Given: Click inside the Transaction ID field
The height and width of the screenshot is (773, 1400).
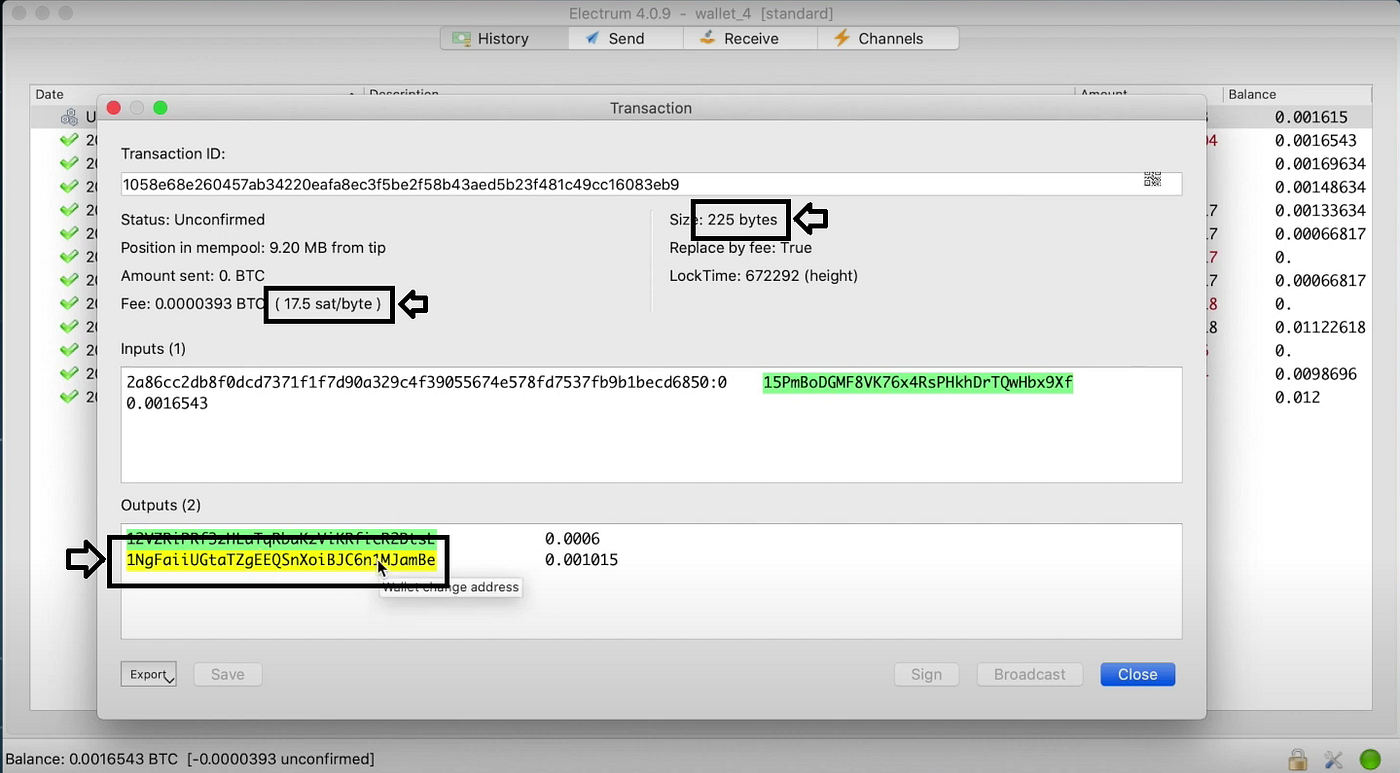Looking at the screenshot, I should (x=600, y=183).
